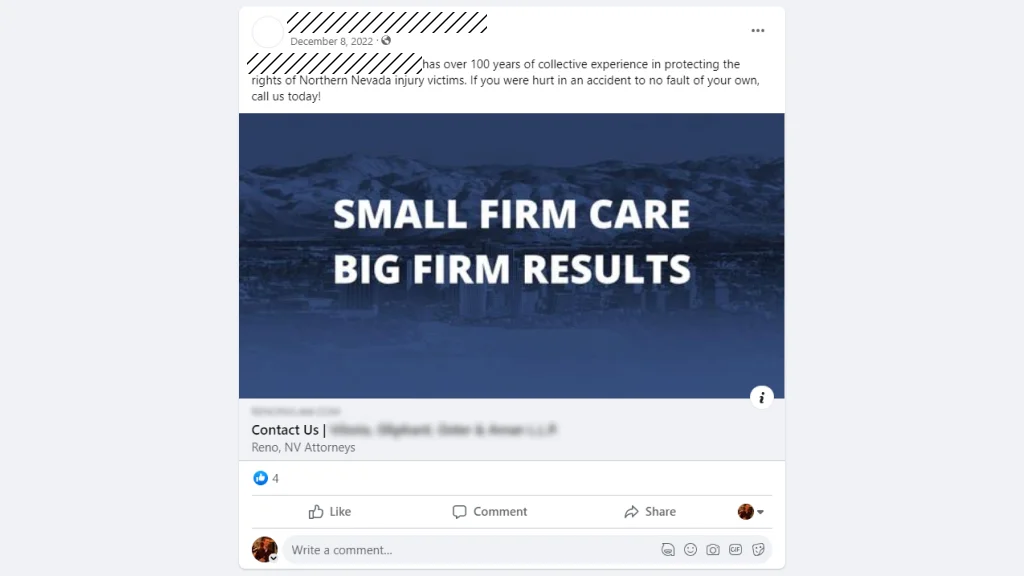The image size is (1024, 576).
Task: Click the globe public-audience icon
Action: (x=386, y=40)
